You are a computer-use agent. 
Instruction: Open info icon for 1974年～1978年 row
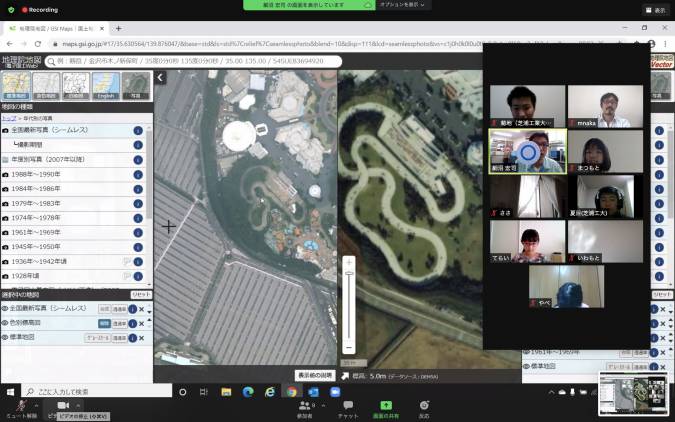click(x=138, y=218)
